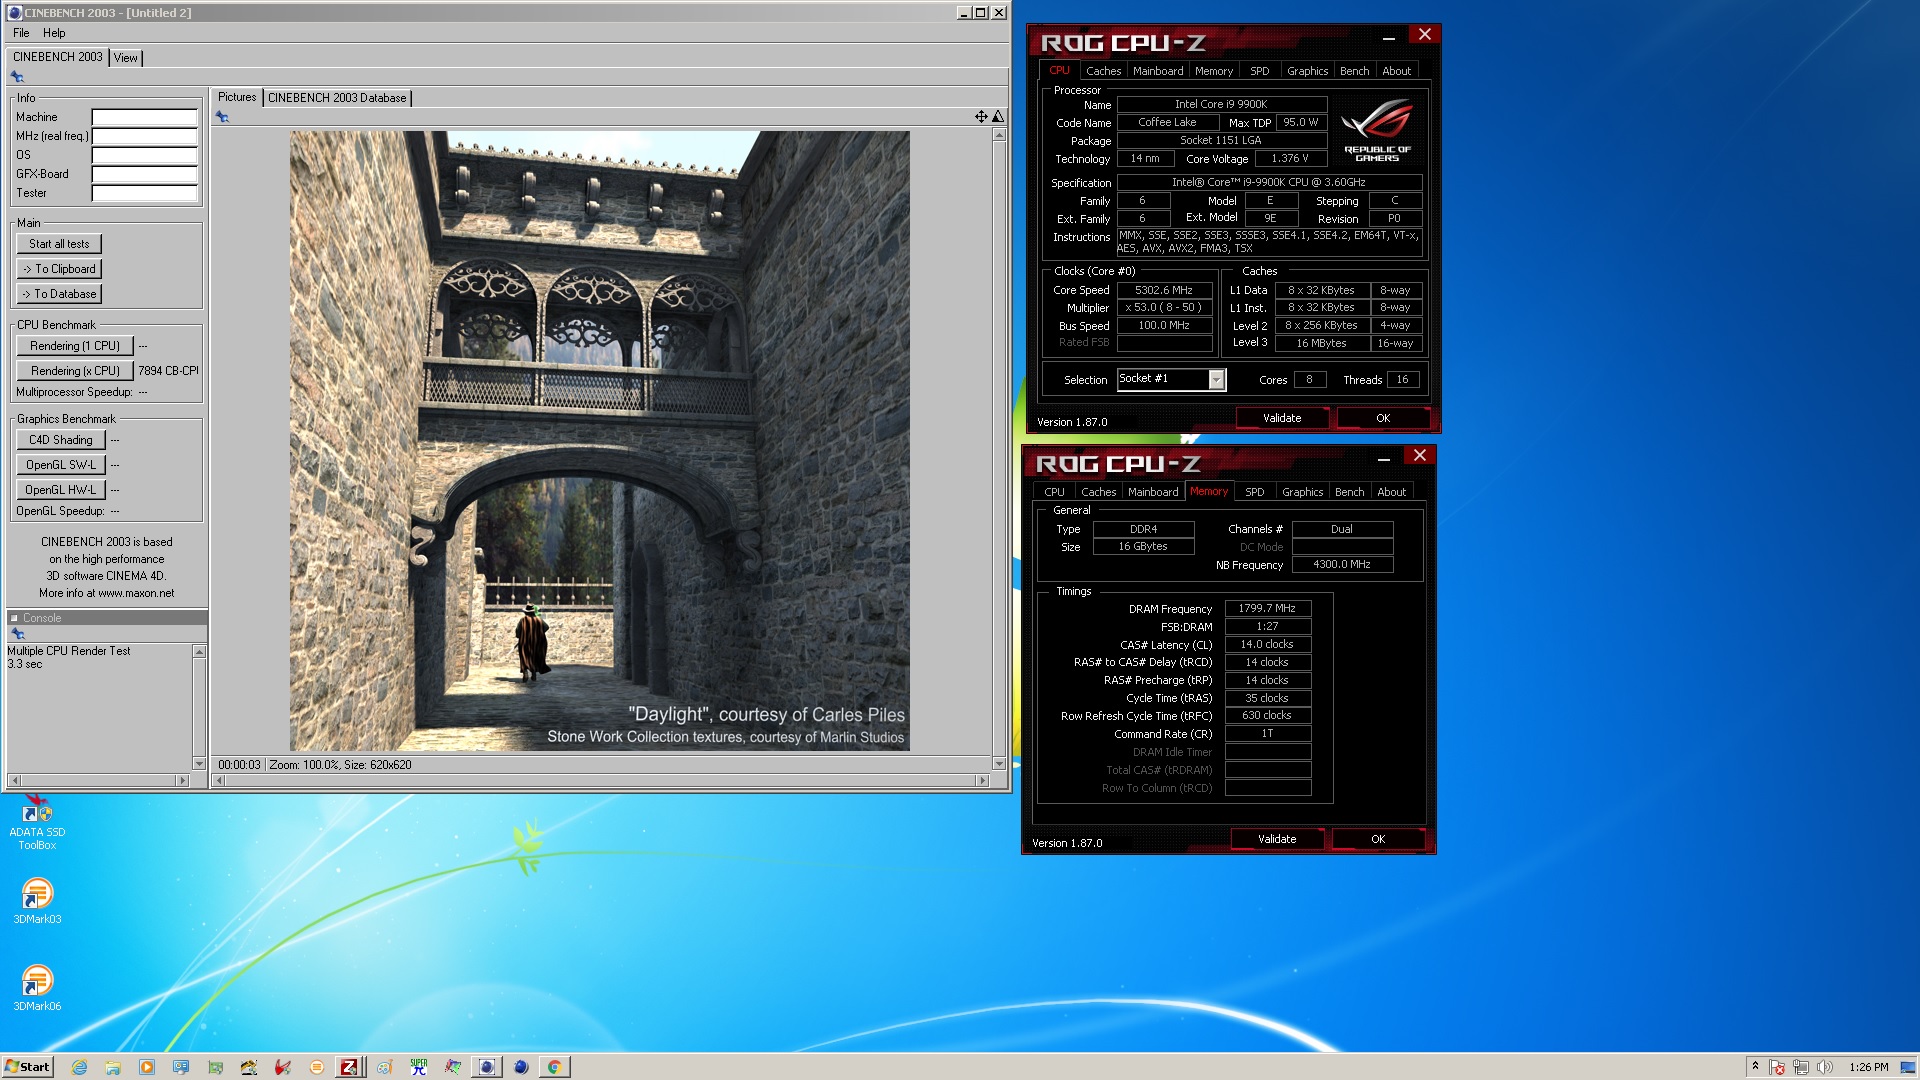Click the Action Center flag tray icon
Image resolution: width=1920 pixels, height=1080 pixels.
(x=1777, y=1067)
